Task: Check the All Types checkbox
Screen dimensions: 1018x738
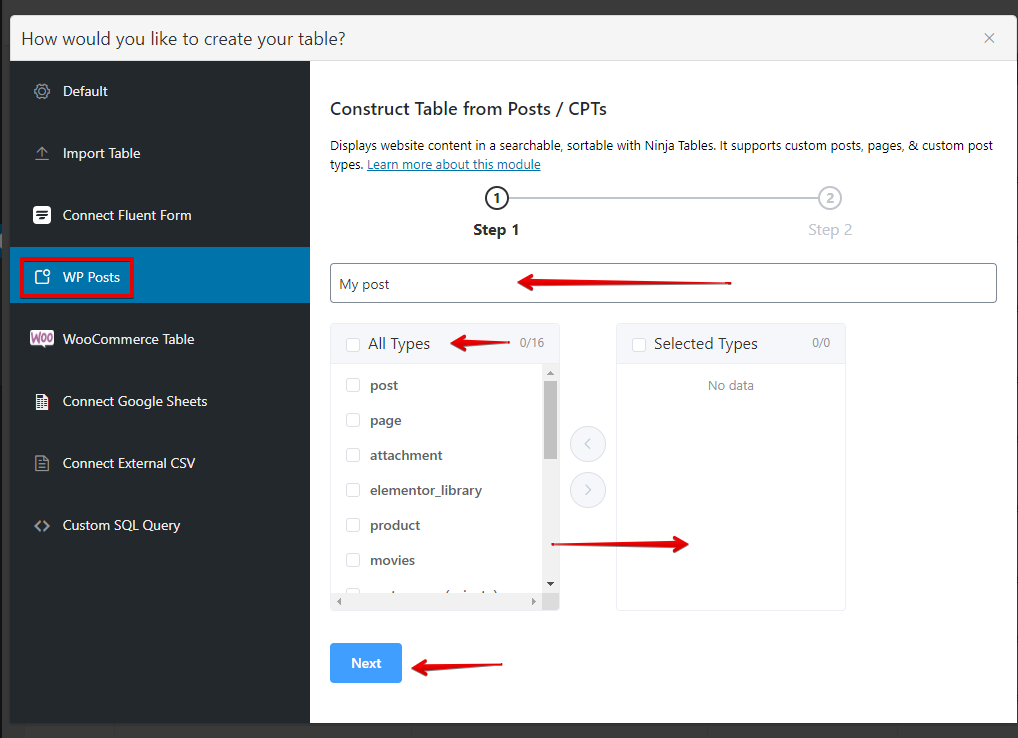Action: coord(353,344)
